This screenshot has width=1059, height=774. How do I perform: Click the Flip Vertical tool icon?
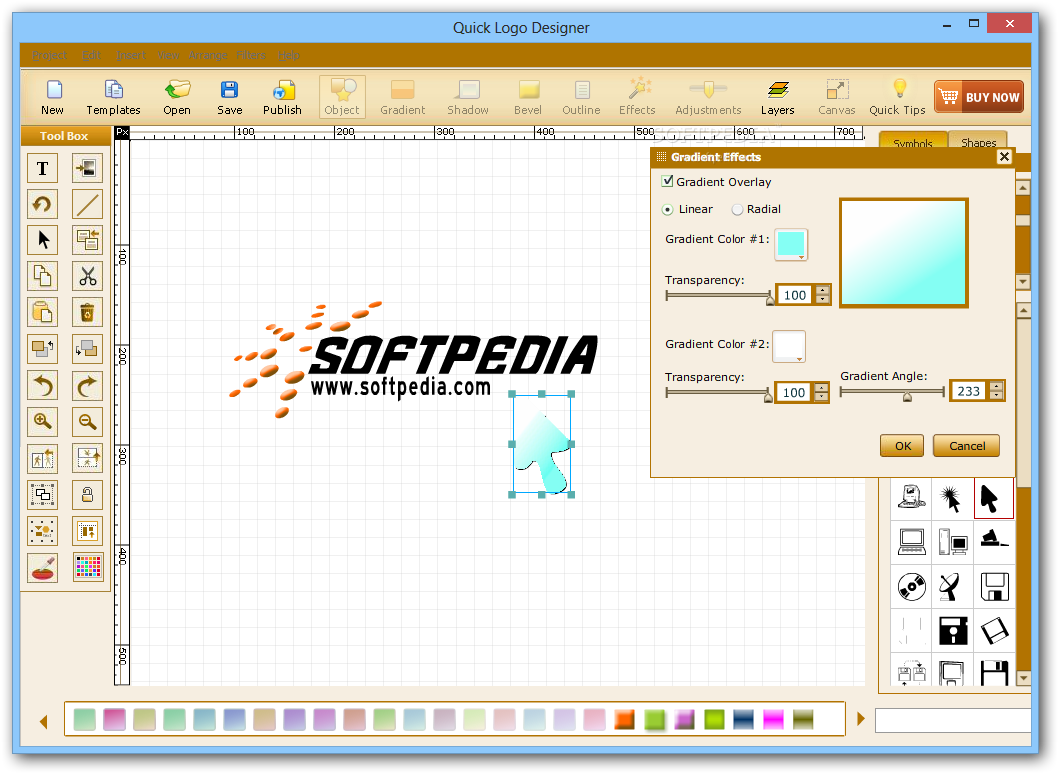click(x=88, y=459)
